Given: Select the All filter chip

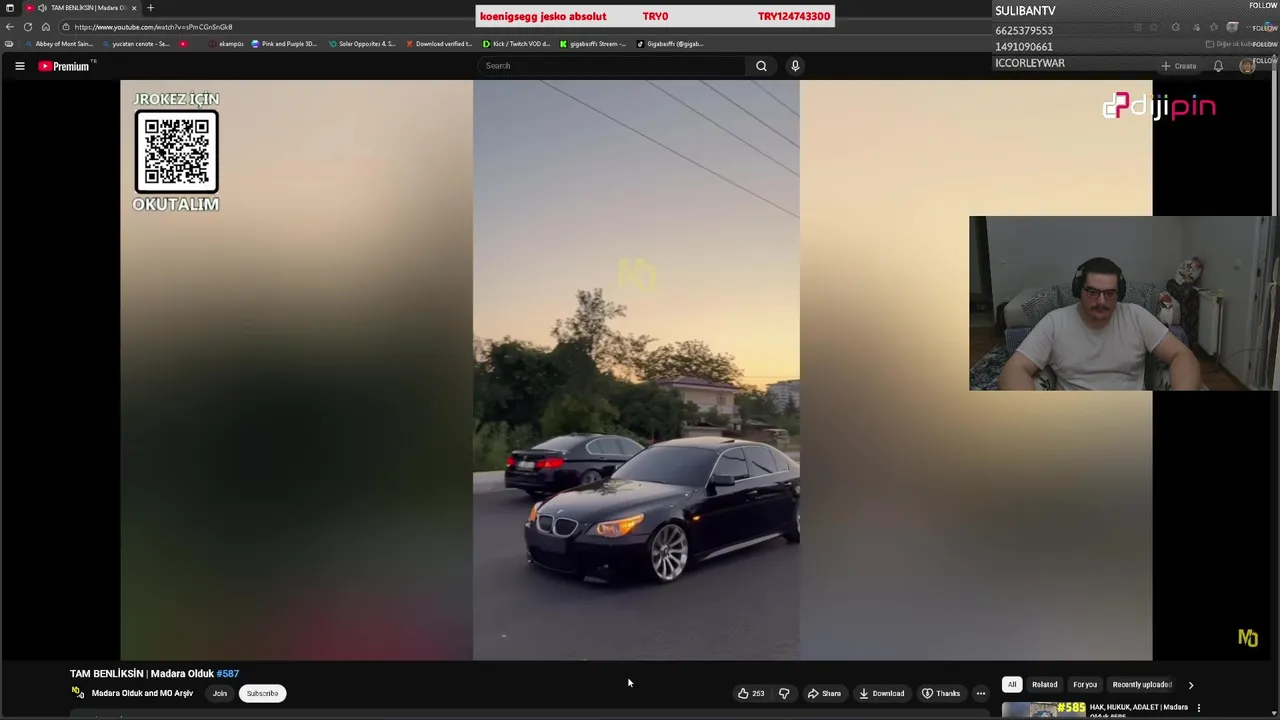Looking at the screenshot, I should [x=1011, y=685].
